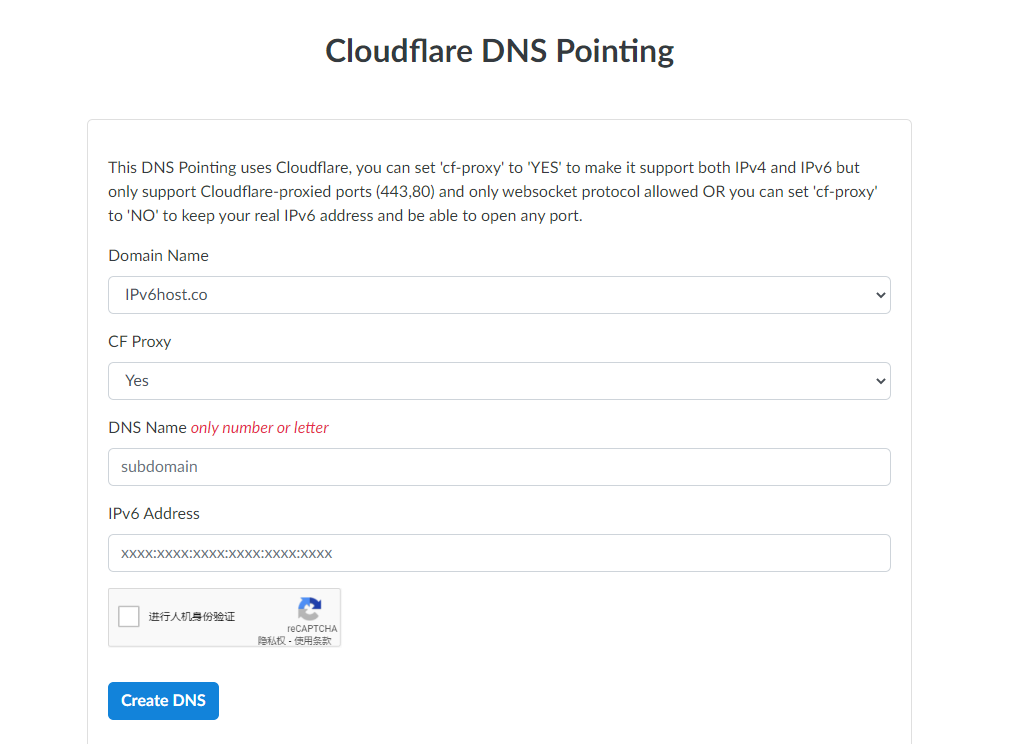Screen dimensions: 1009x744
Task: Click the '进行人机身份验证' captcha label text
Action: [192, 617]
